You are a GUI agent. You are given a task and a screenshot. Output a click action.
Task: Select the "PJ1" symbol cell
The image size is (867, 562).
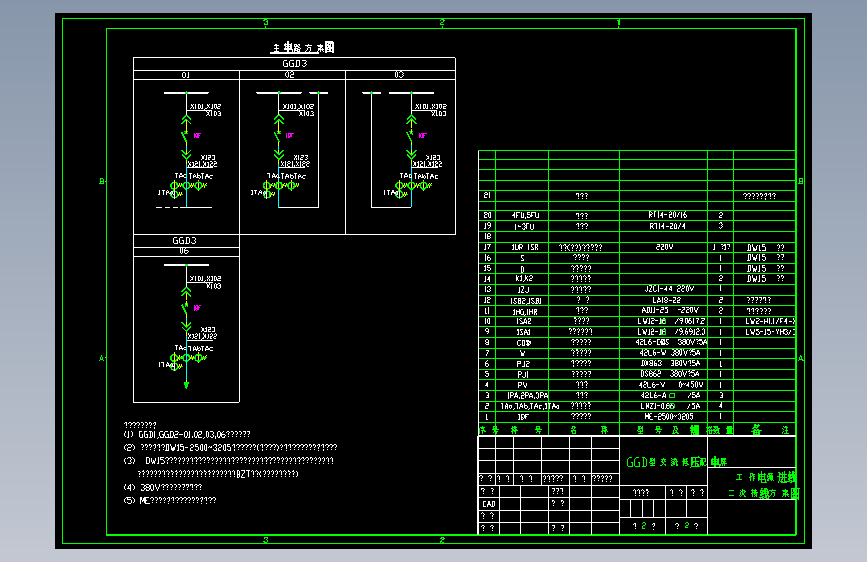tap(523, 374)
